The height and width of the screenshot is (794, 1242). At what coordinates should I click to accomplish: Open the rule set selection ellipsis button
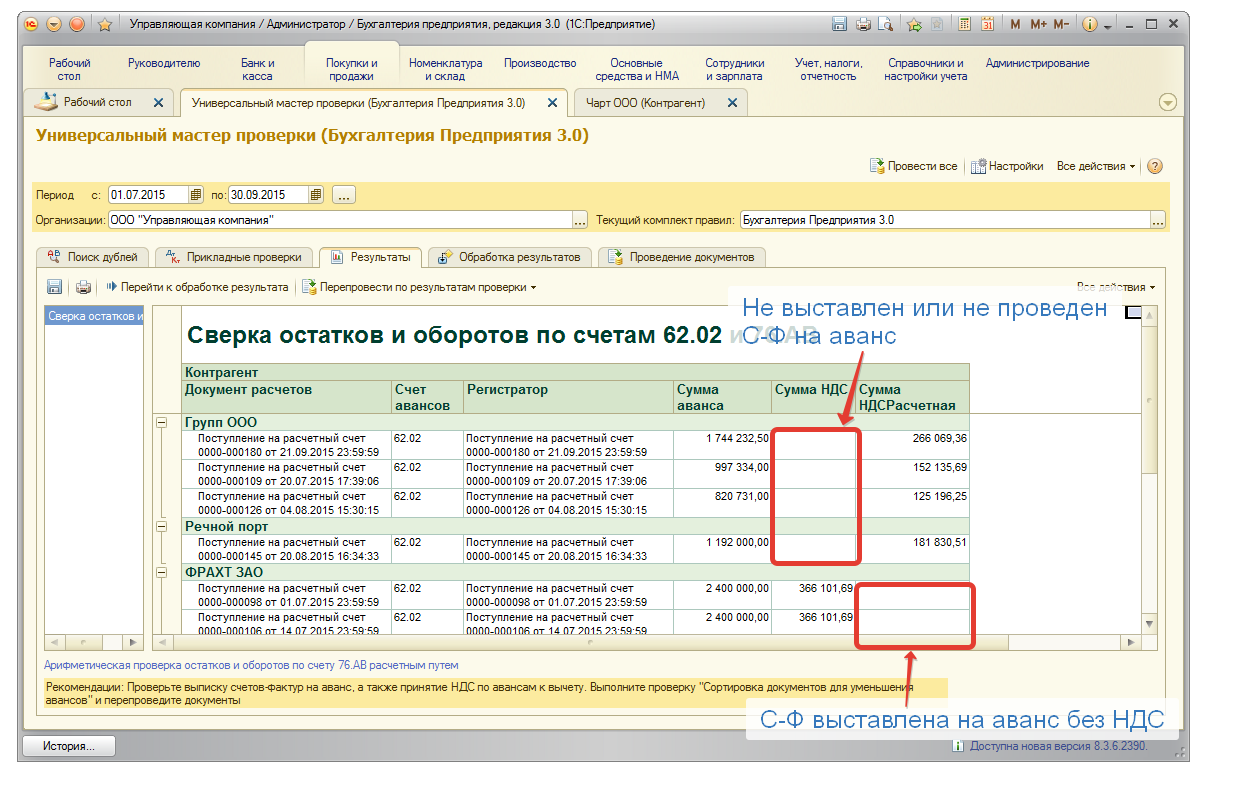[x=1158, y=220]
